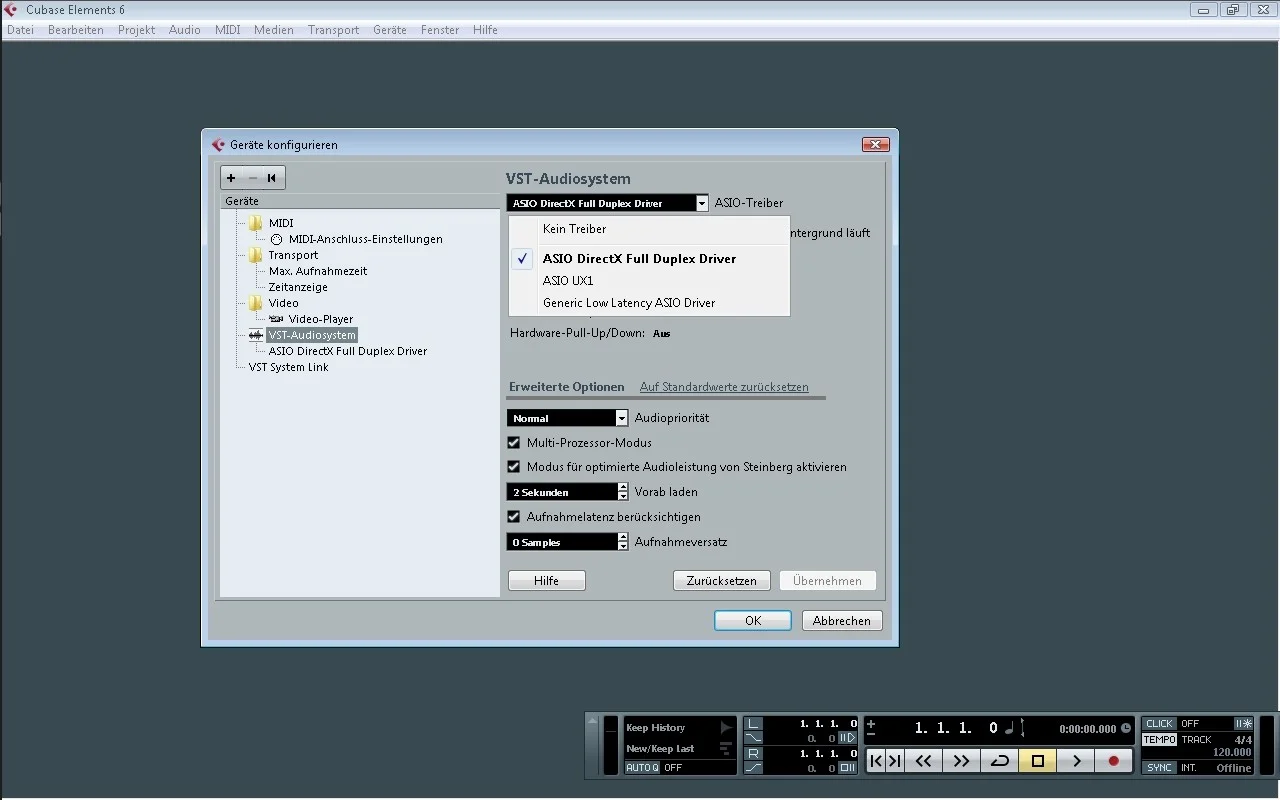
Task: Click the plus icon to add device
Action: [x=231, y=178]
